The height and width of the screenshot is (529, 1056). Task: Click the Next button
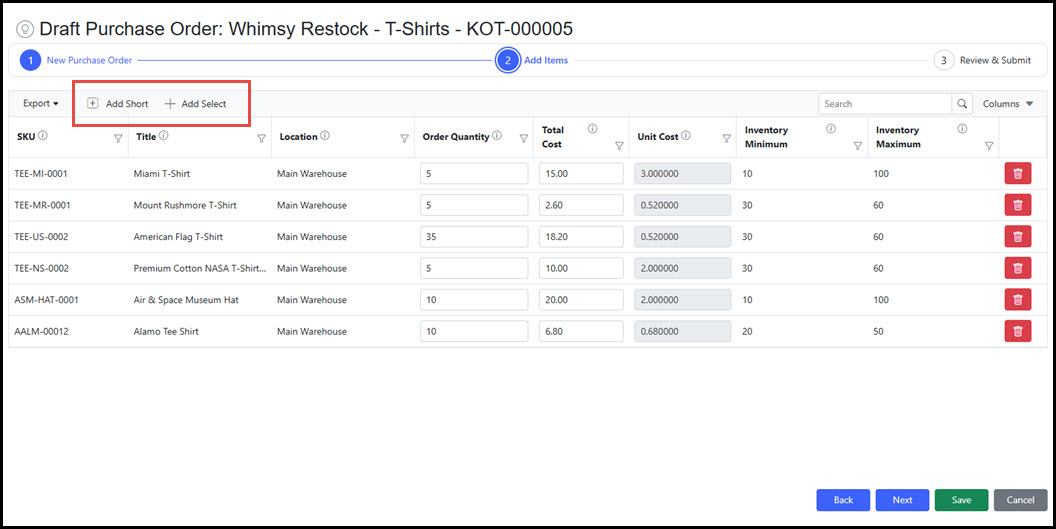point(902,500)
